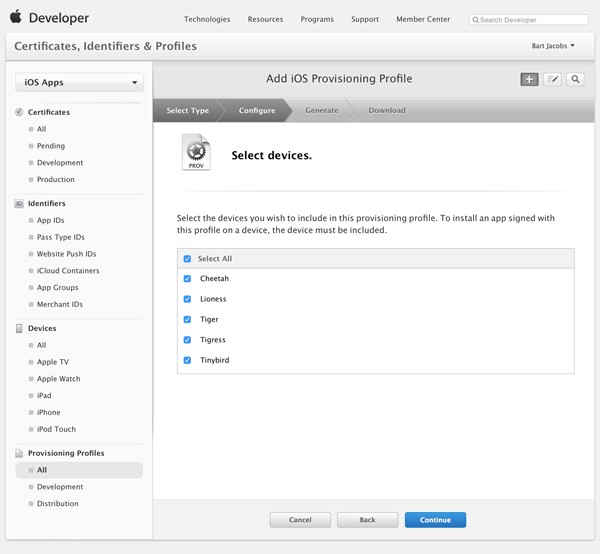Open Merchant IDs
Image resolution: width=600 pixels, height=554 pixels.
(x=60, y=305)
